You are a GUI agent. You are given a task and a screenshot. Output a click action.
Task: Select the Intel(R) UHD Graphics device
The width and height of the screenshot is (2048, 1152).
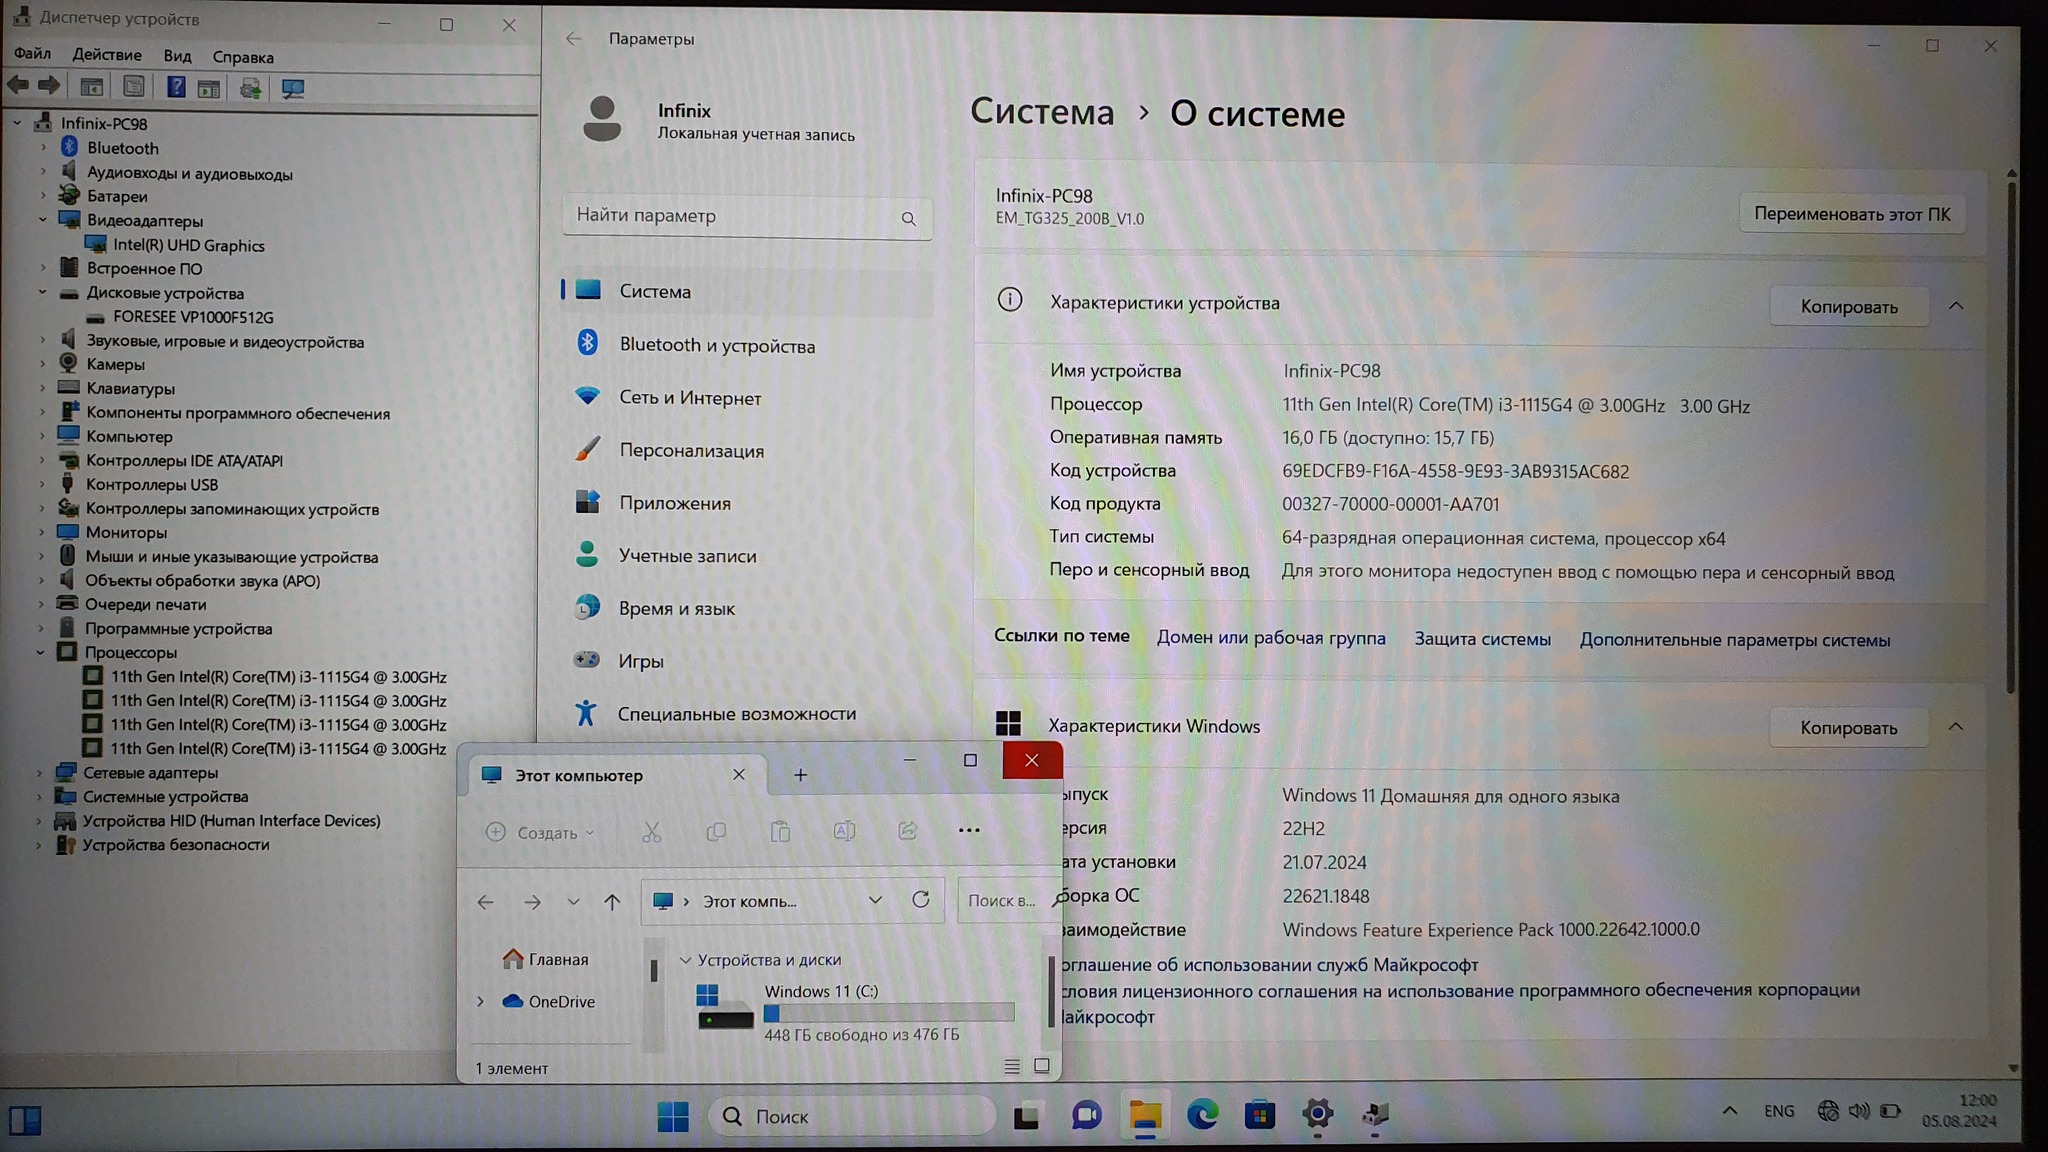click(x=188, y=245)
